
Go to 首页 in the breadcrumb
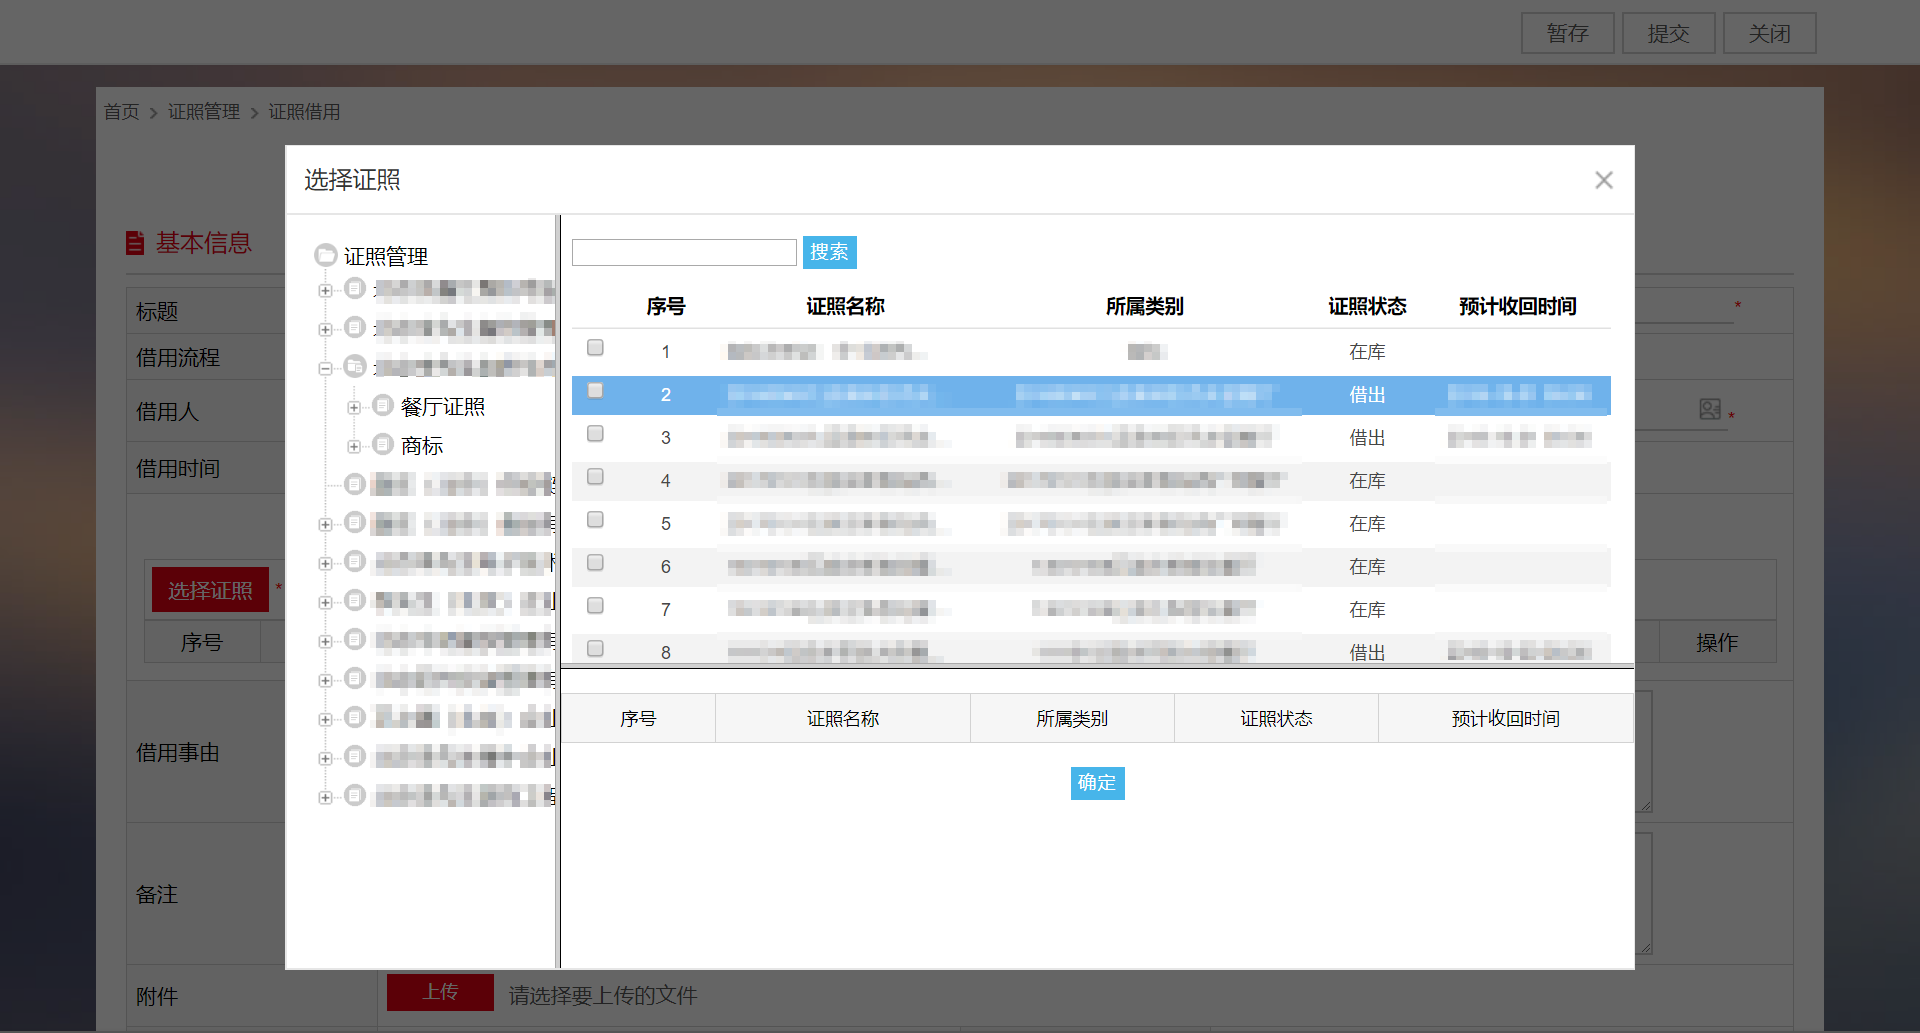pyautogui.click(x=122, y=112)
